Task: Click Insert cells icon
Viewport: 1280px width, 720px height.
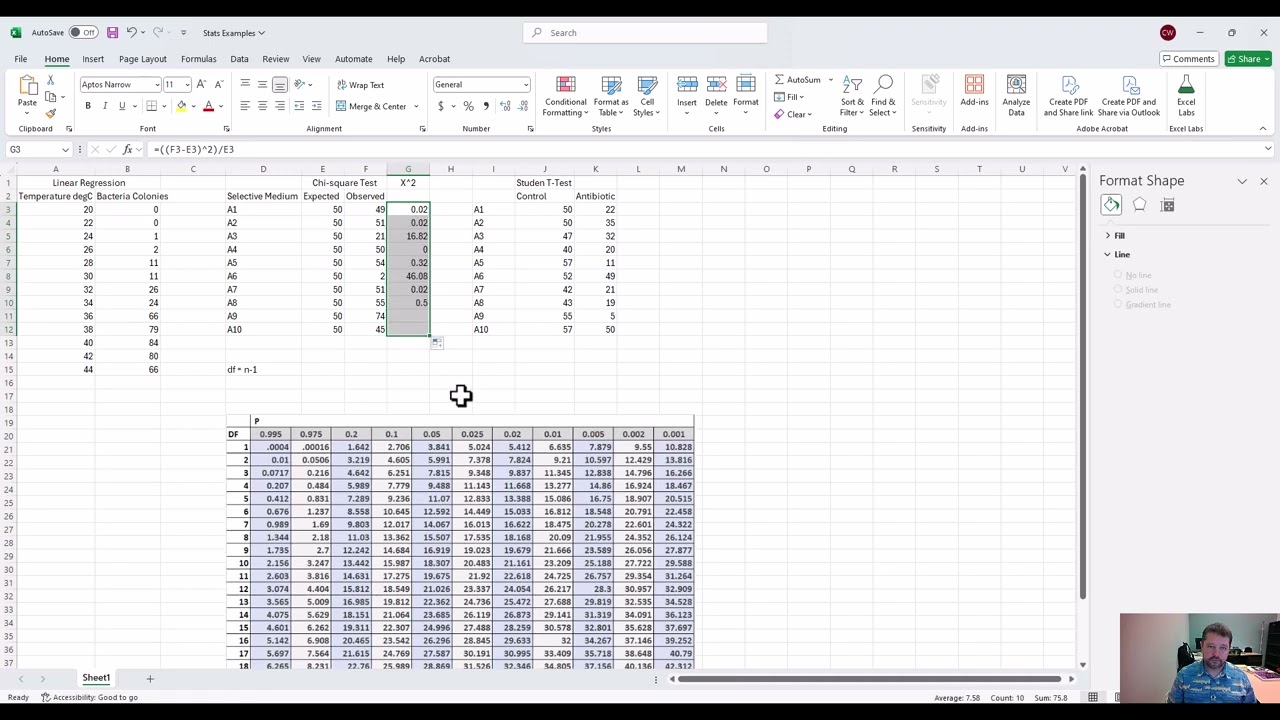Action: click(687, 85)
